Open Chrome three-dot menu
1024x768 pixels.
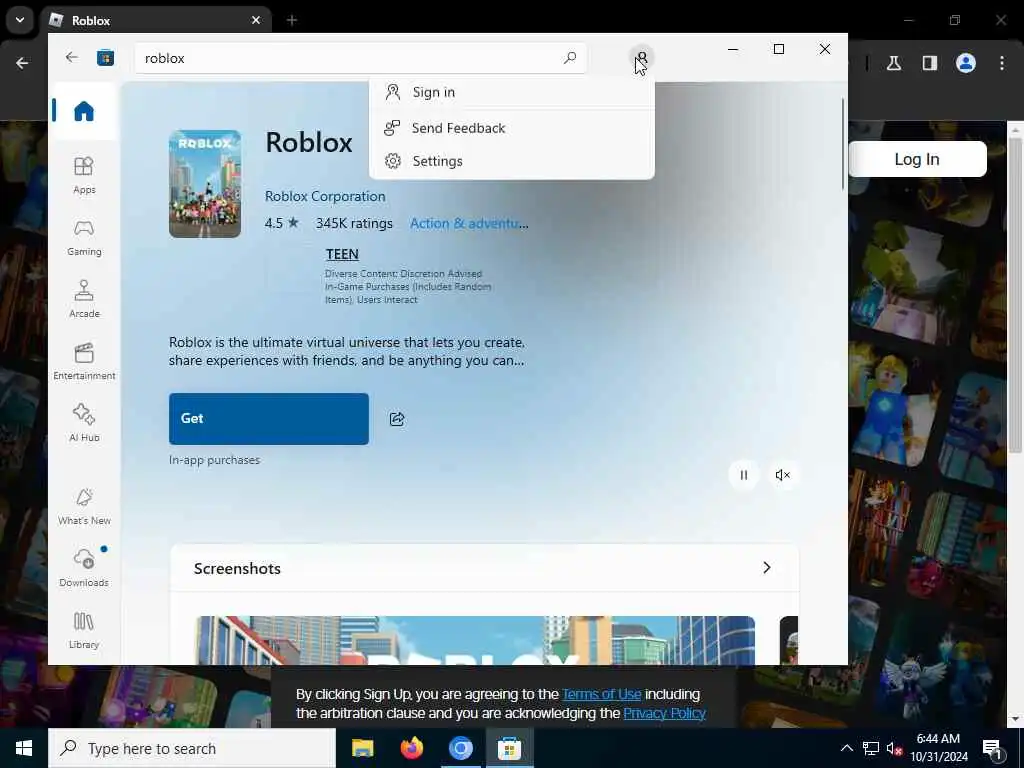point(1002,63)
